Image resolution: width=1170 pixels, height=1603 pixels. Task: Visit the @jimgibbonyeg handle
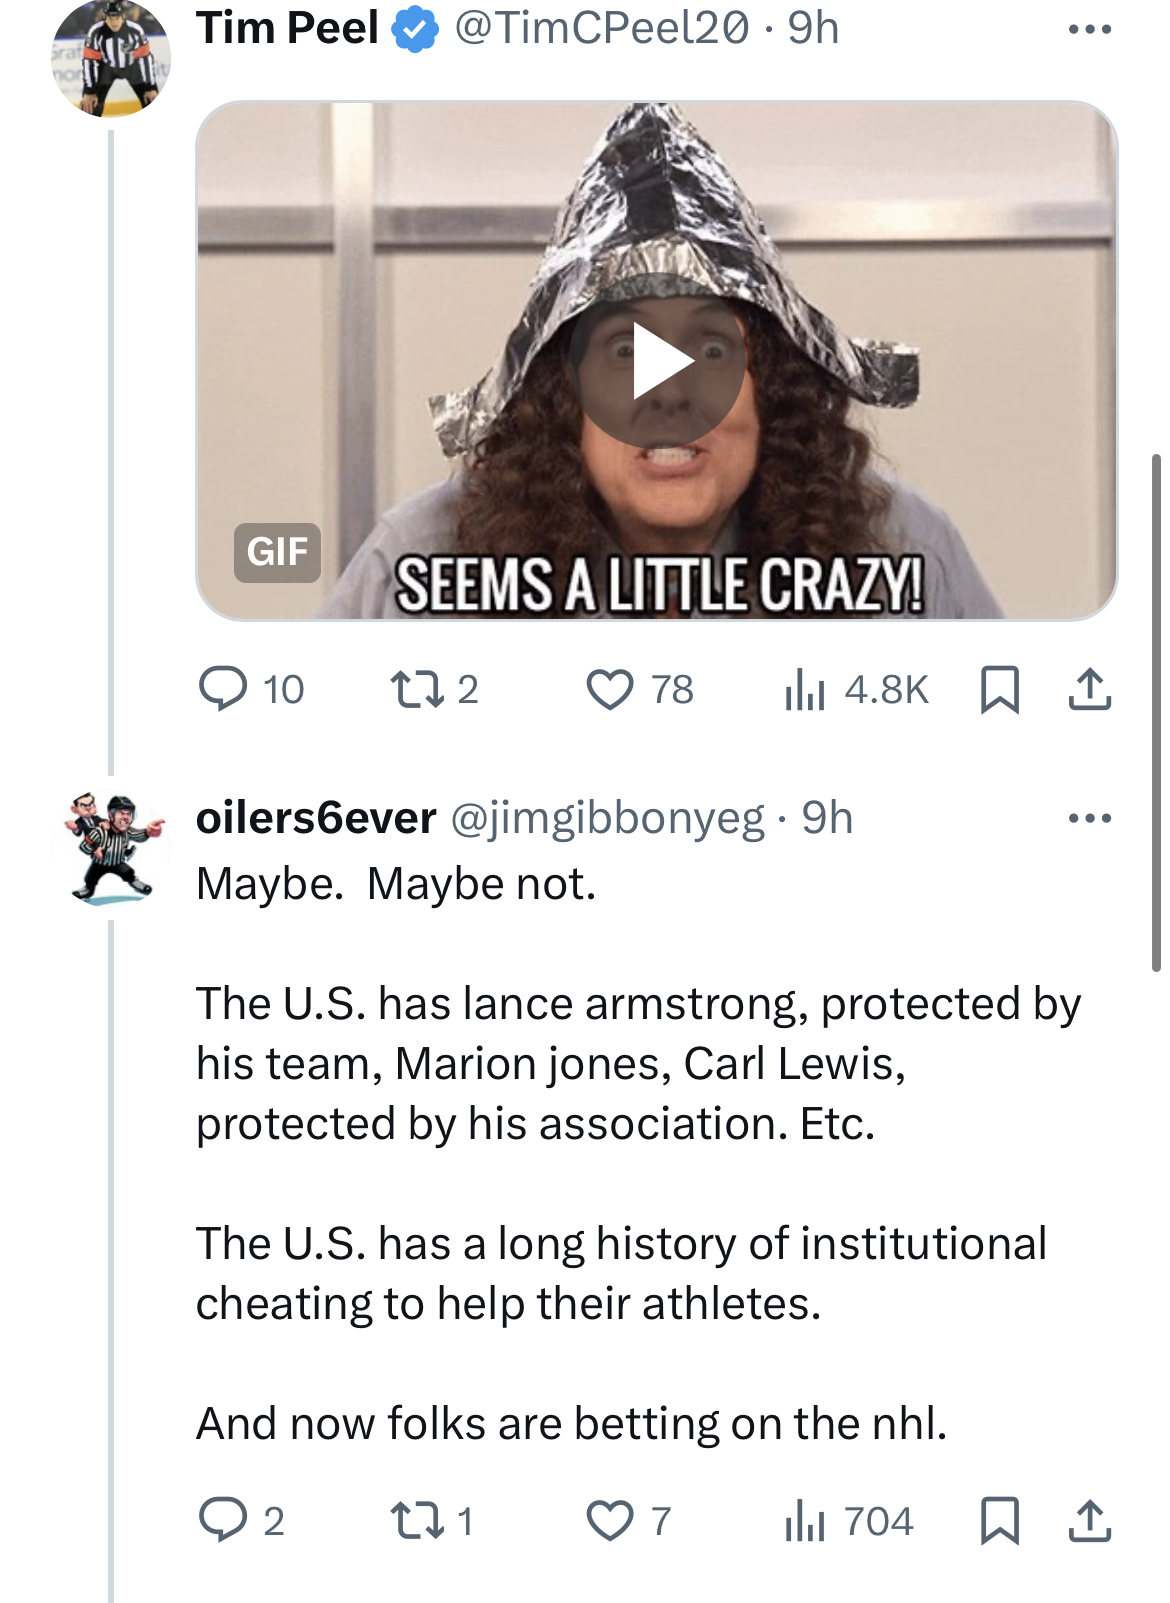(x=607, y=818)
